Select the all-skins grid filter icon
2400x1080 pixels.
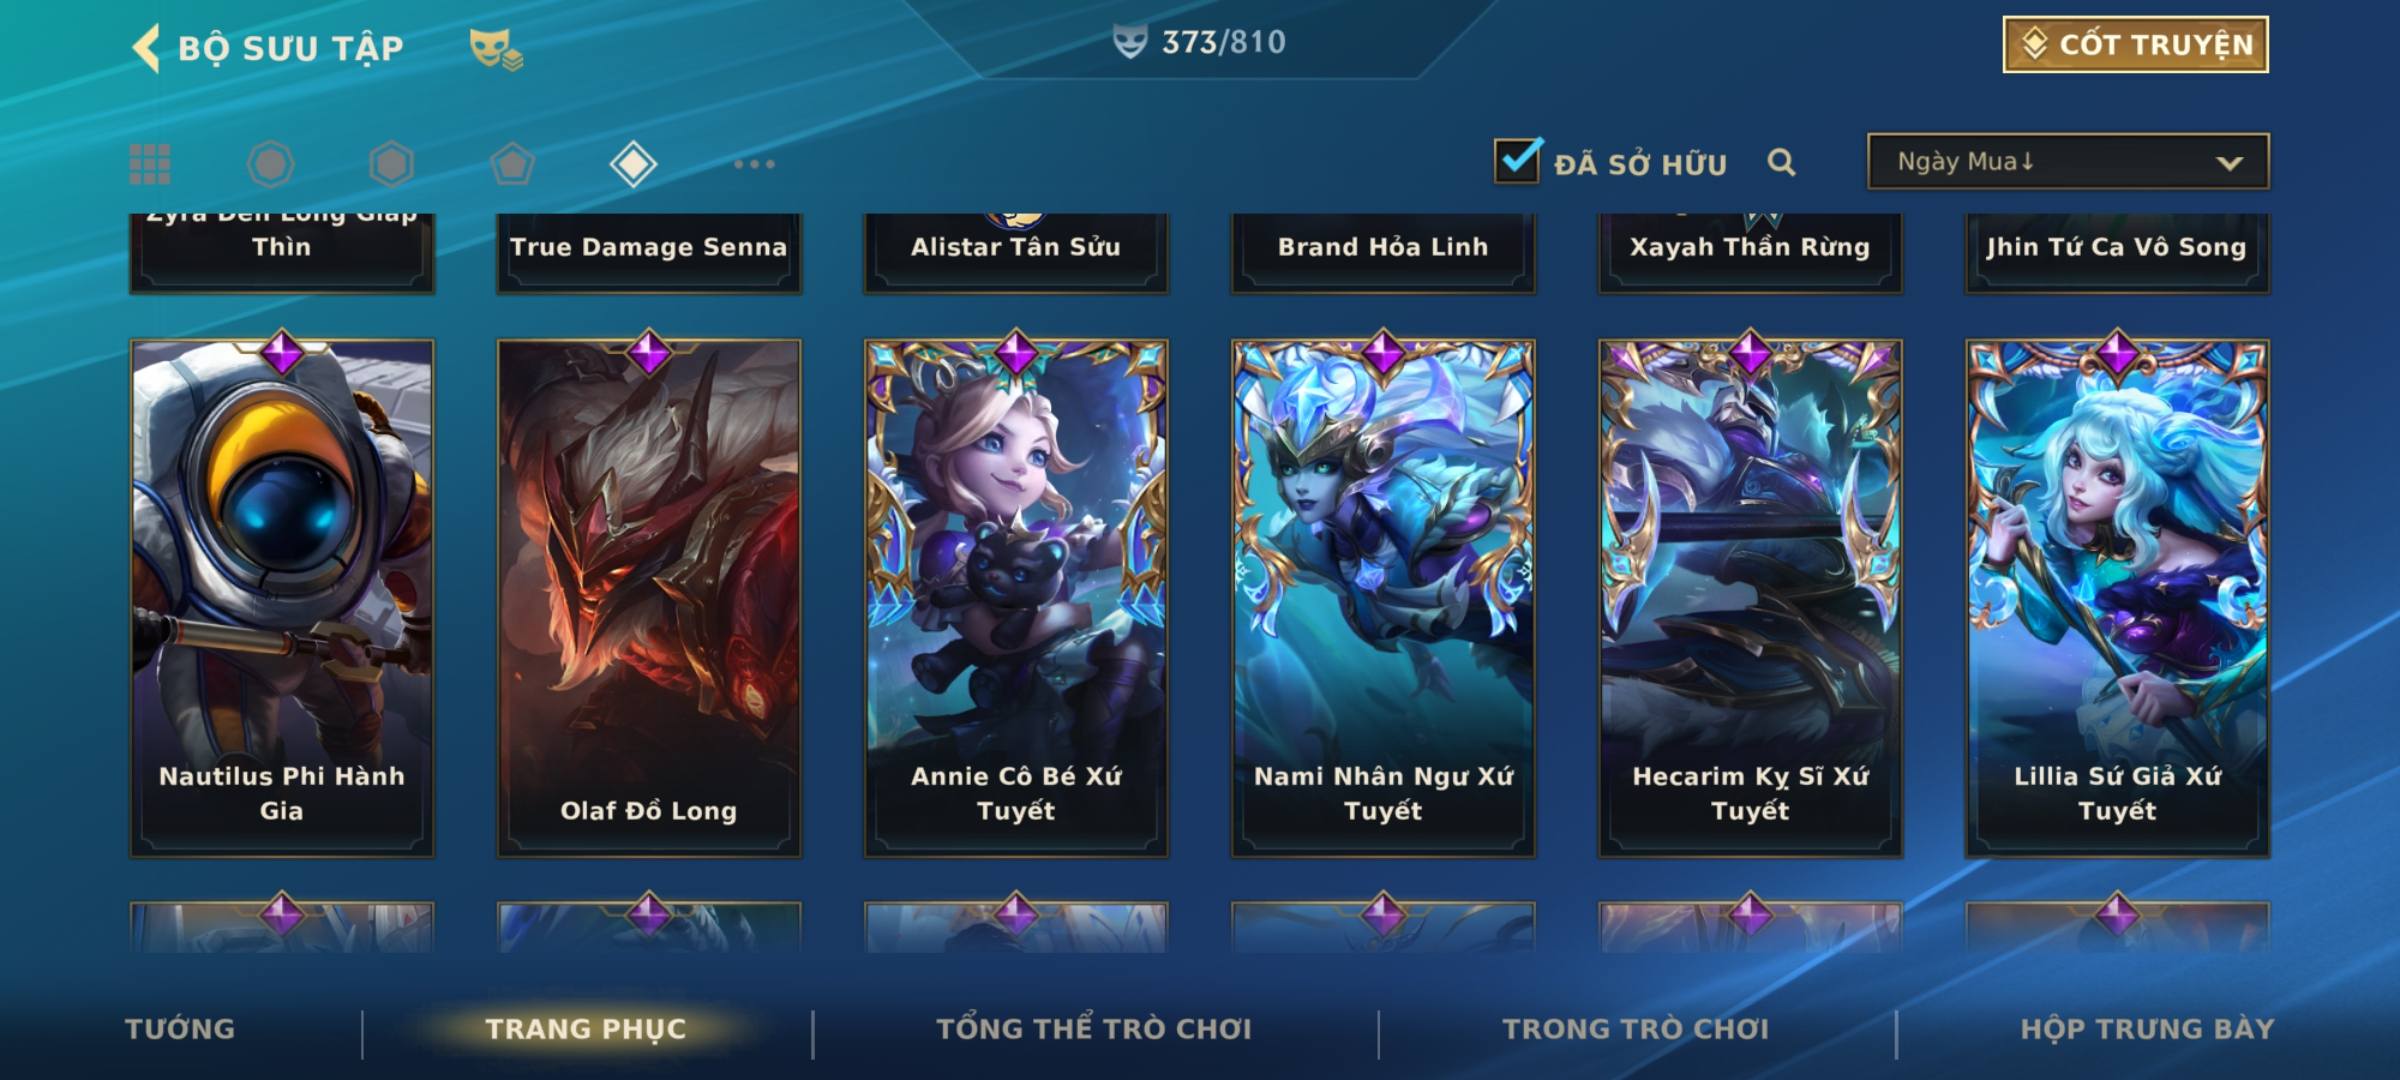[x=150, y=164]
